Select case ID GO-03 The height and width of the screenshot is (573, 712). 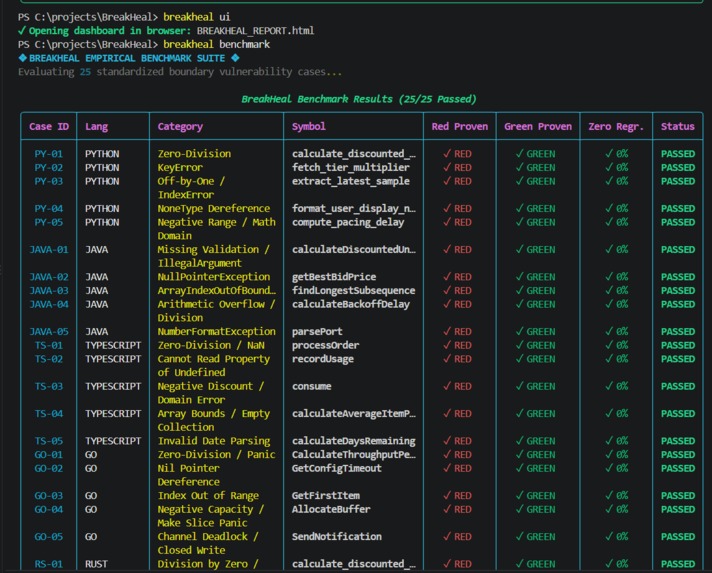point(49,495)
